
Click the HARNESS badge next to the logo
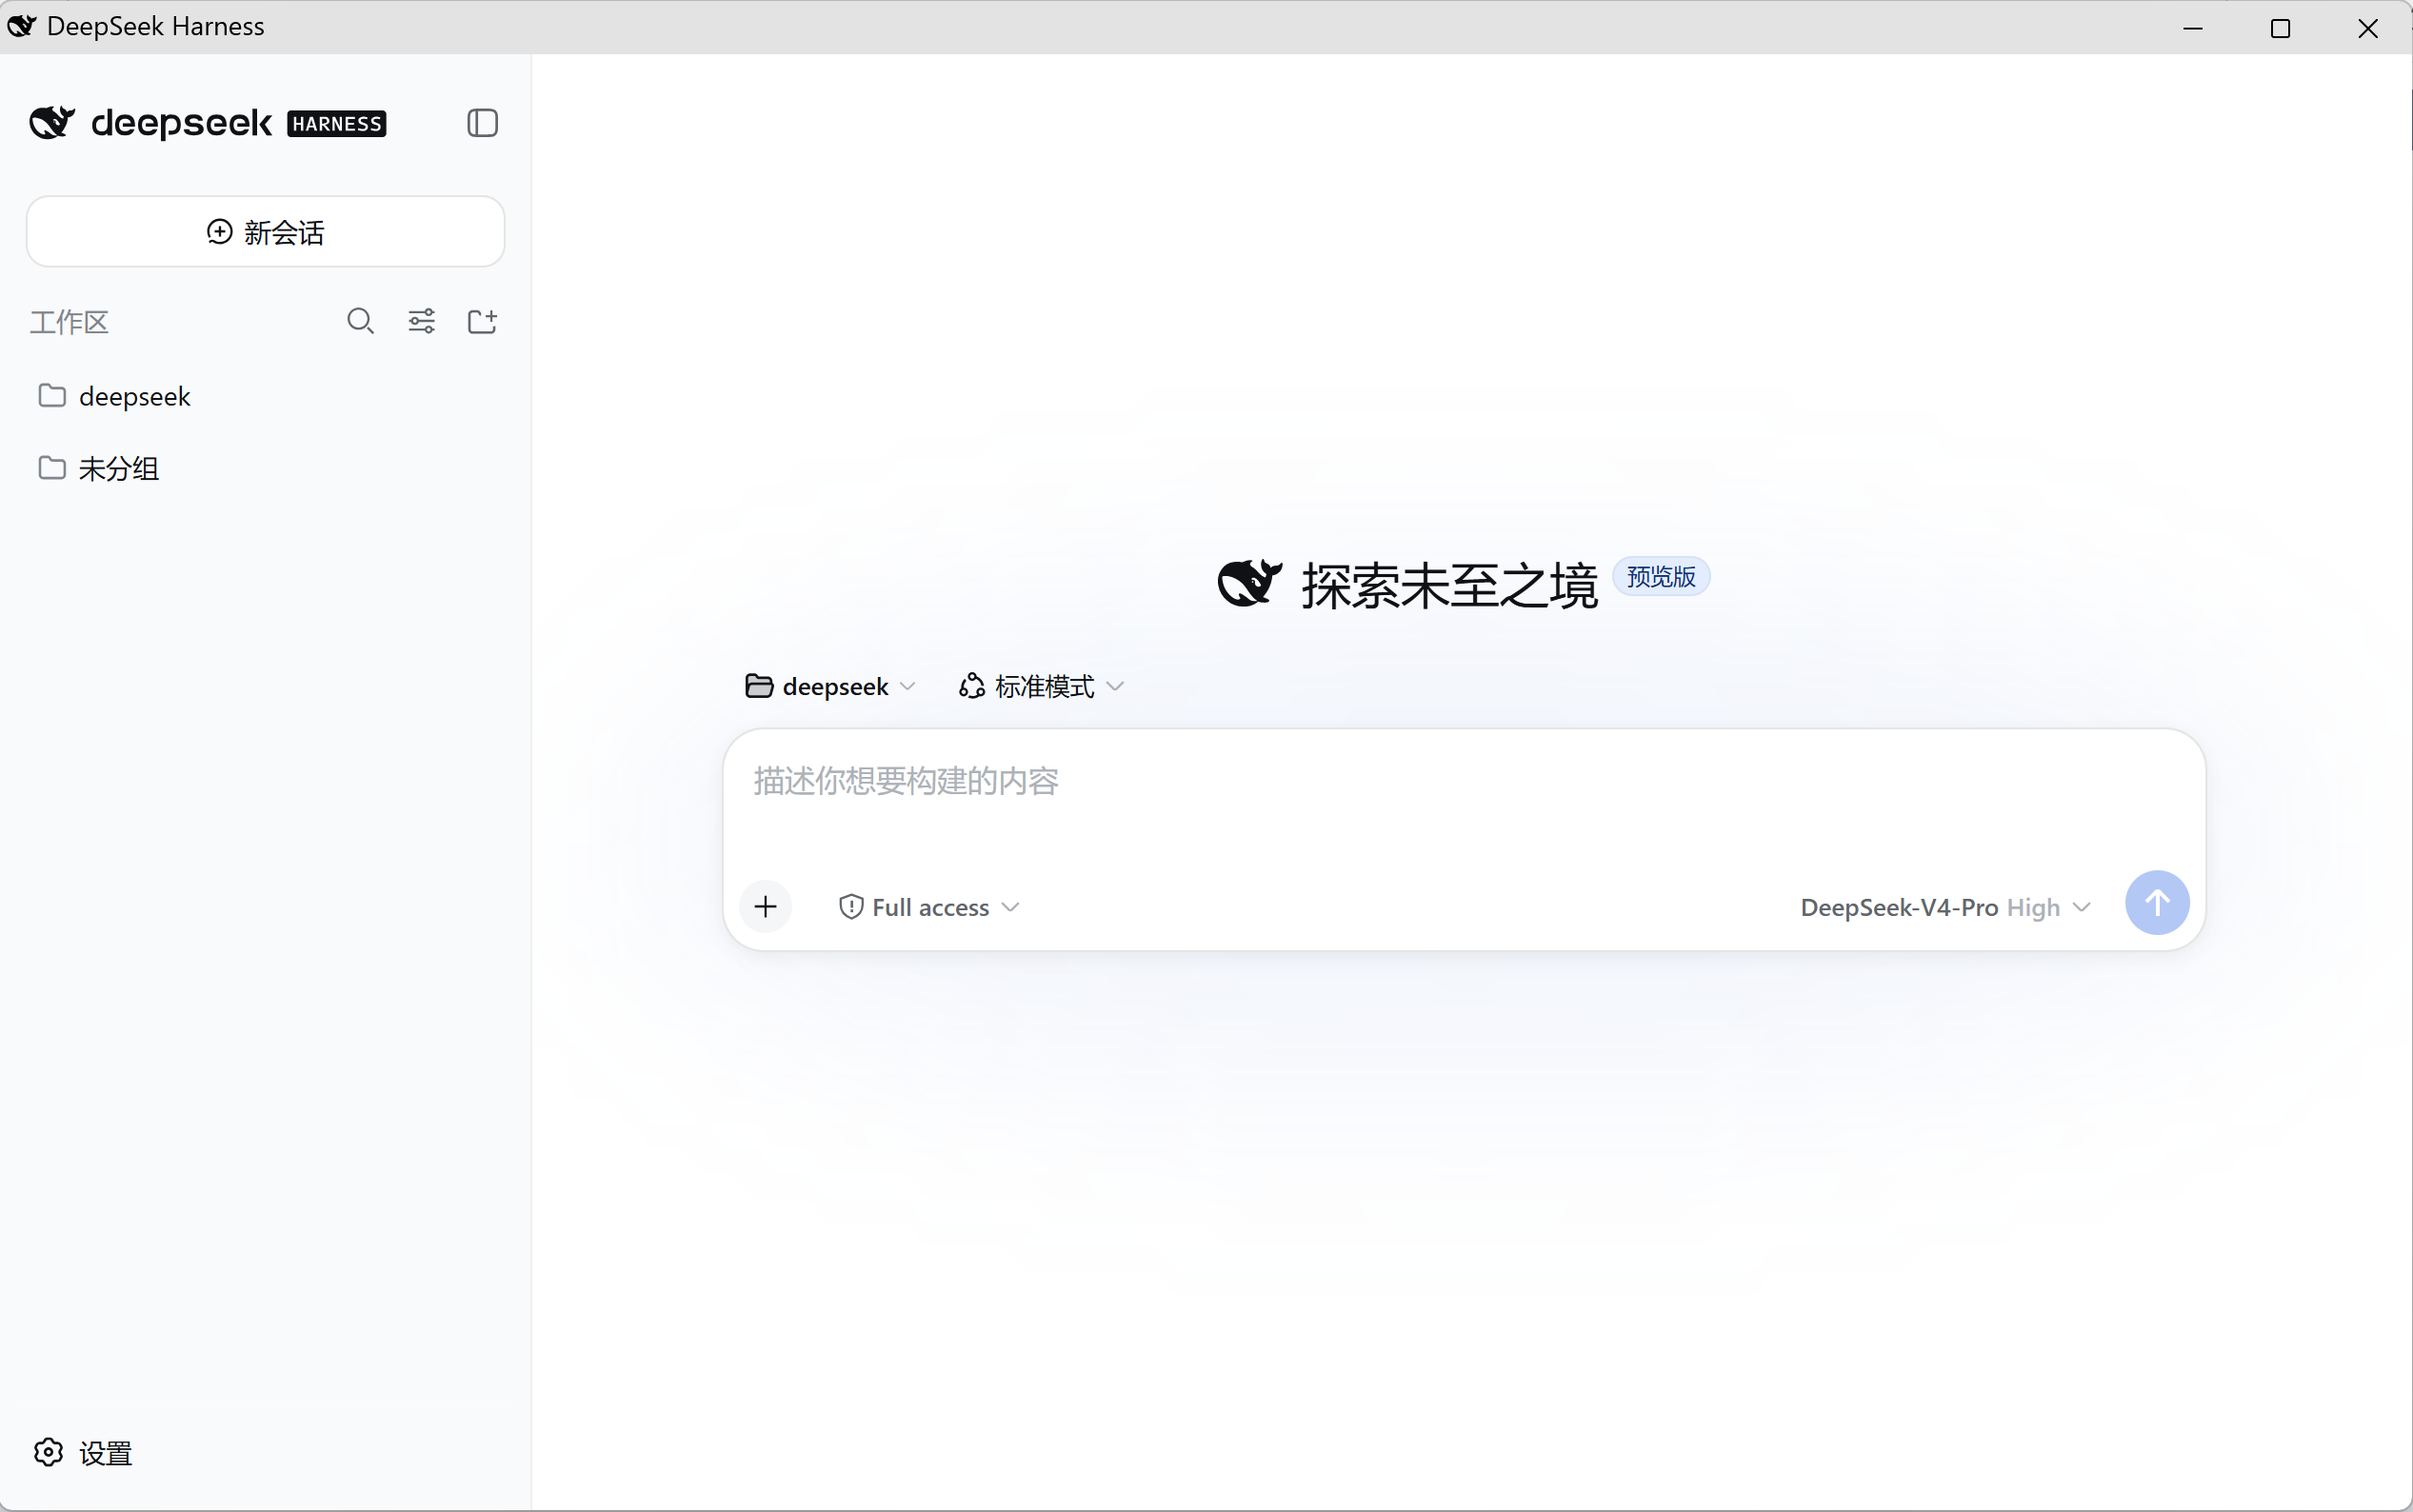tap(336, 124)
